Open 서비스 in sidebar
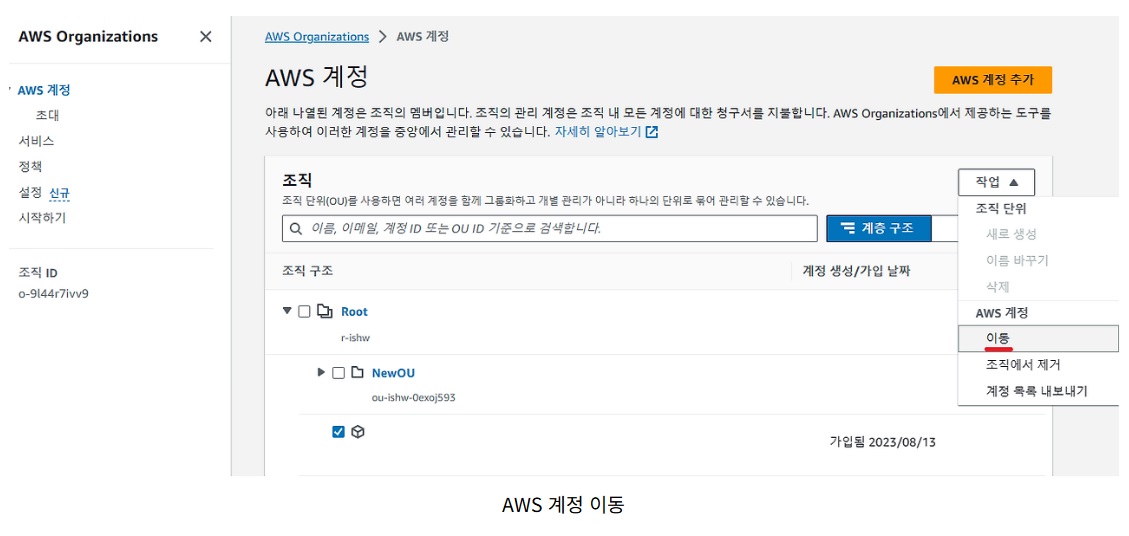This screenshot has height=536, width=1129. click(x=36, y=141)
